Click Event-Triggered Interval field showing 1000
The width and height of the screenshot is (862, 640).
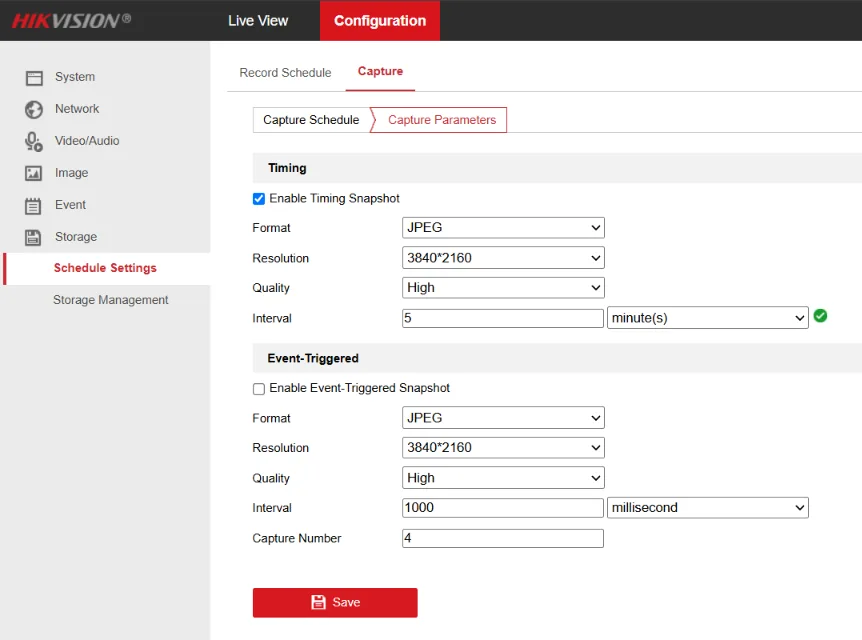502,507
